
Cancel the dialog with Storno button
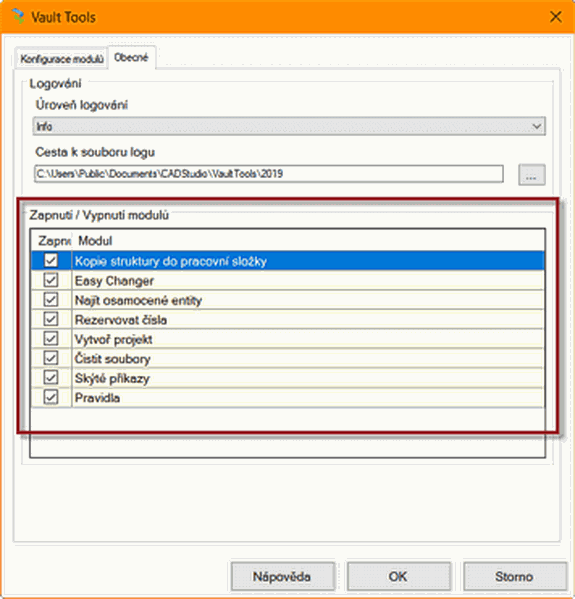click(x=515, y=576)
